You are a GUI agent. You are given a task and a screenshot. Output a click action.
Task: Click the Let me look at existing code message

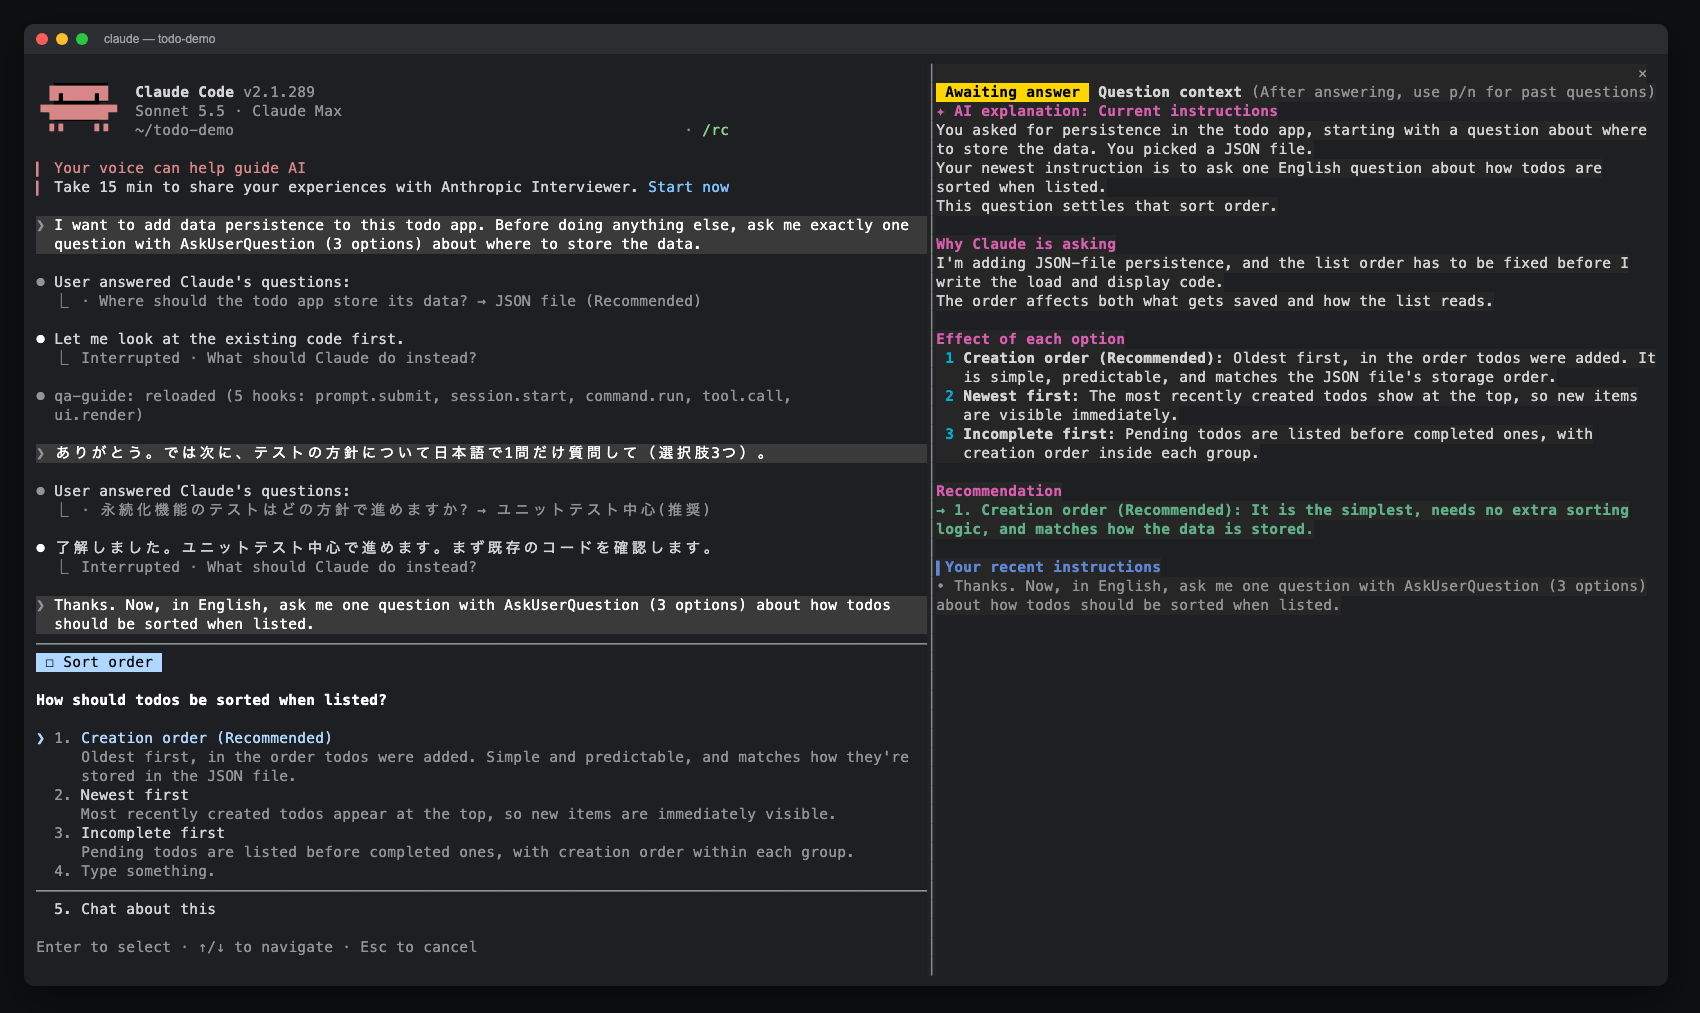[229, 339]
